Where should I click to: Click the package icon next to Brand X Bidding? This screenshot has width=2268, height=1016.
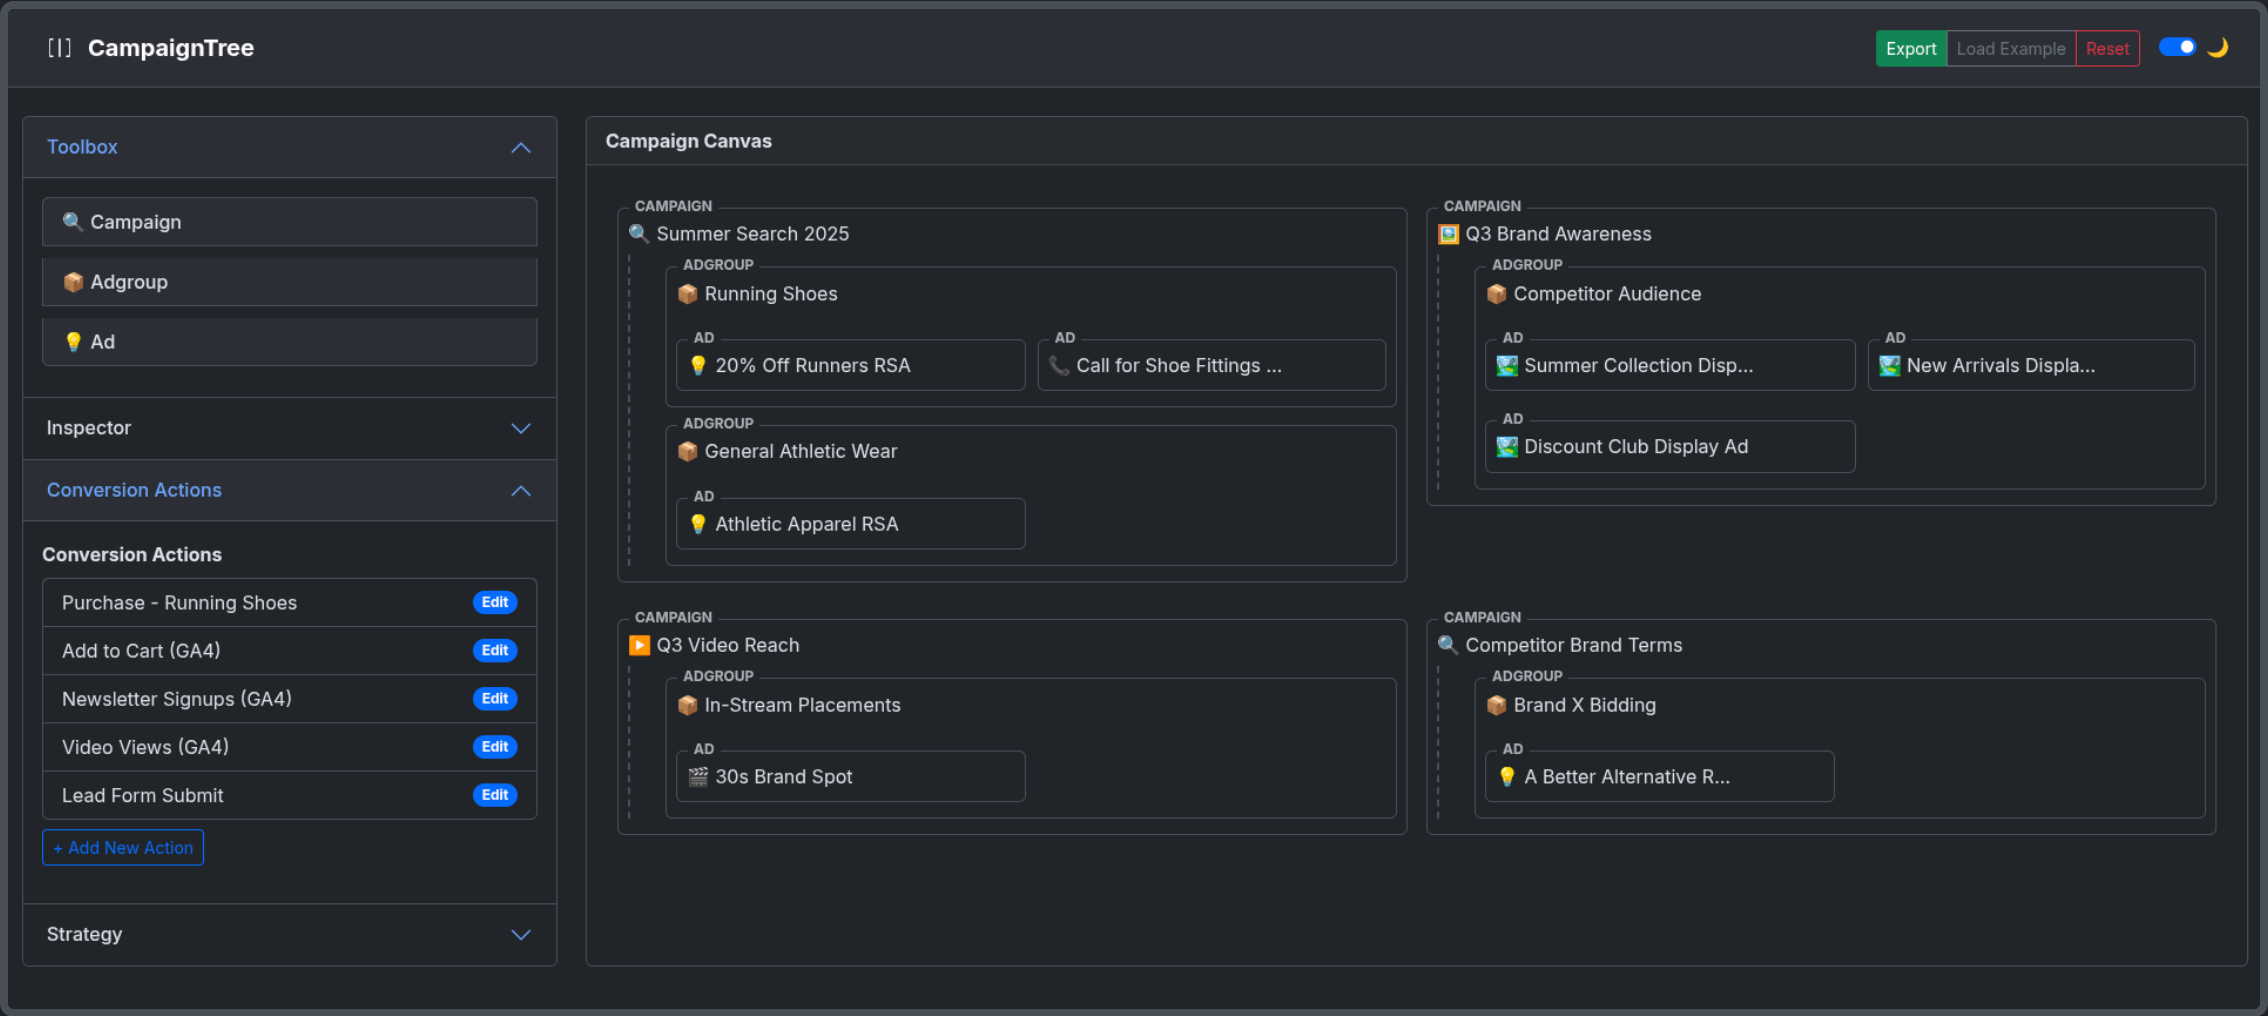[x=1496, y=706]
